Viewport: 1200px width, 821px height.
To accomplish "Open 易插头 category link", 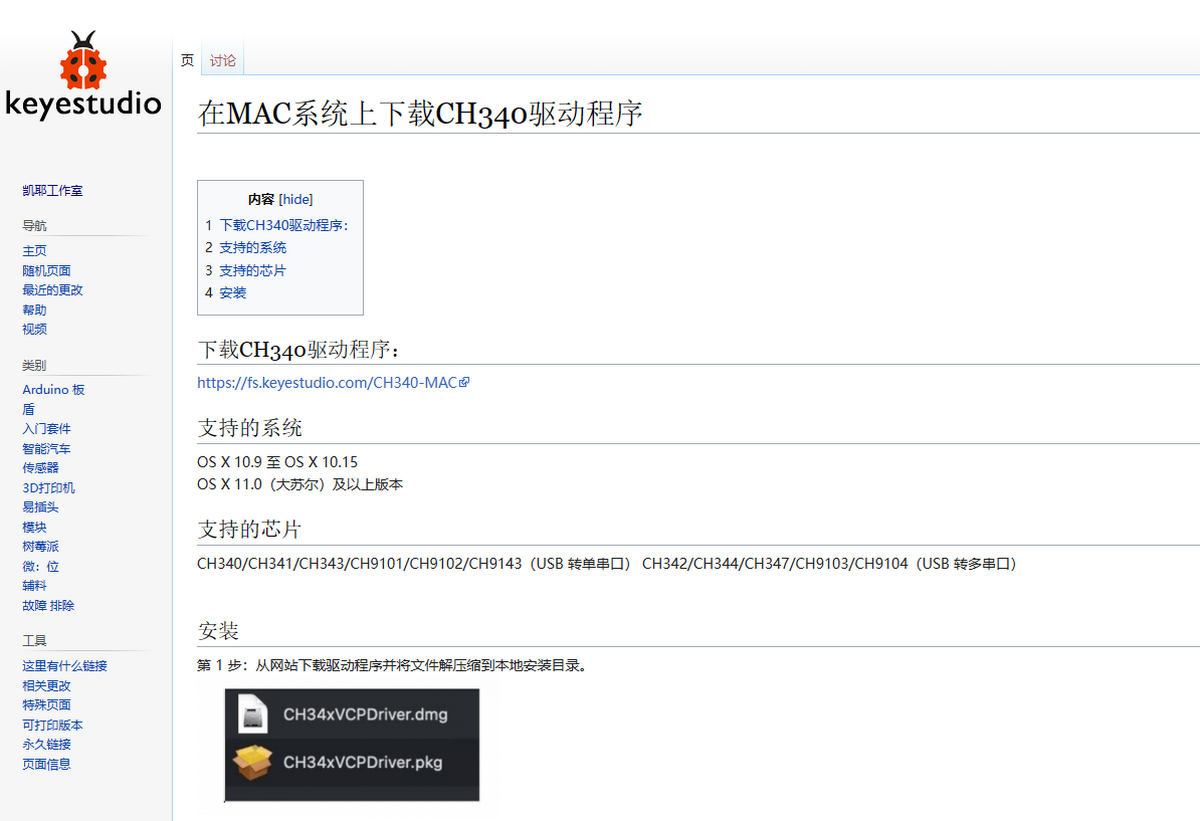I will 41,507.
